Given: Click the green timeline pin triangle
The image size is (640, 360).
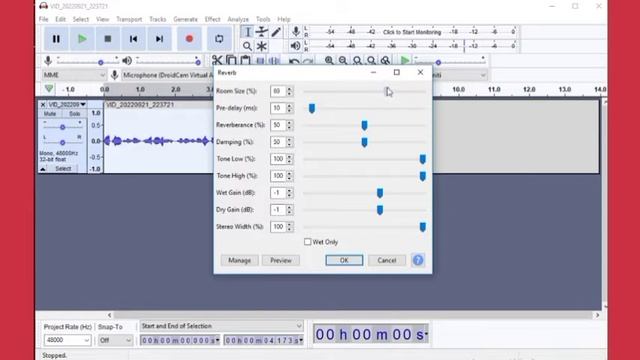Looking at the screenshot, I should 49,89.
